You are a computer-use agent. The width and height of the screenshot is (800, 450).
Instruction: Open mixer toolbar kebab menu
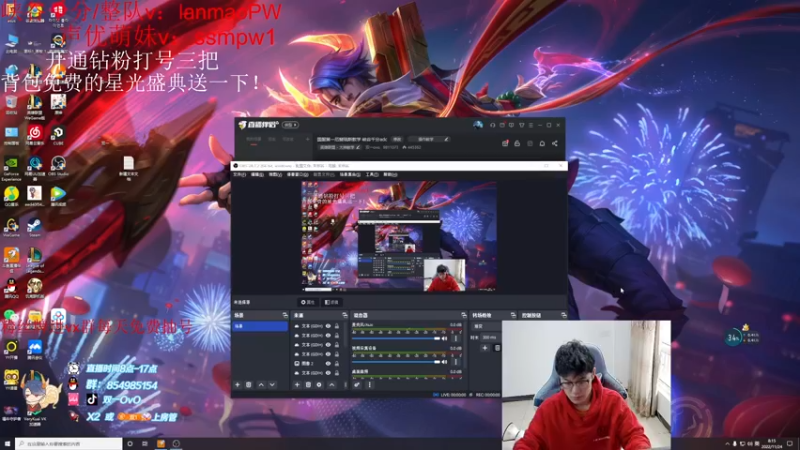click(x=369, y=385)
